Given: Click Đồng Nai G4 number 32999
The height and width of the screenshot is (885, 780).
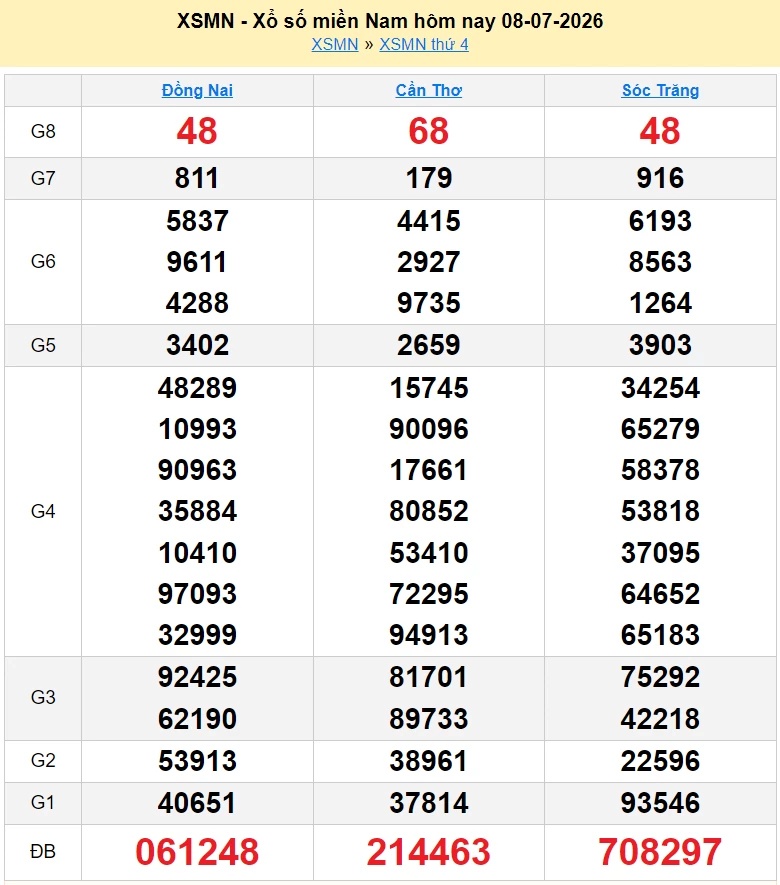Looking at the screenshot, I should (197, 635).
